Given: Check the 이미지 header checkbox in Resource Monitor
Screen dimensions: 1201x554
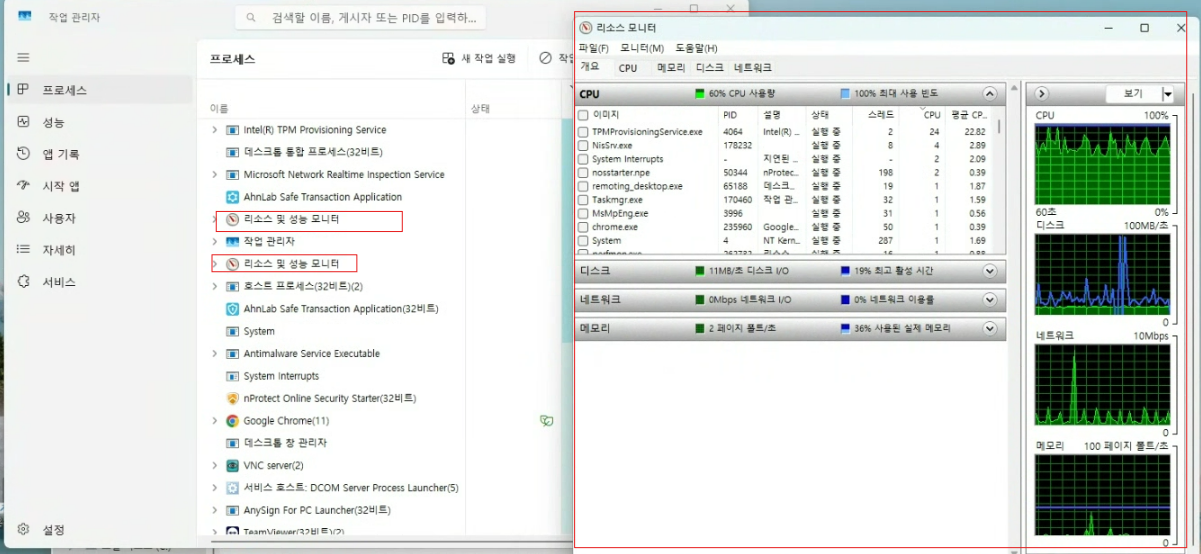Looking at the screenshot, I should pyautogui.click(x=583, y=115).
